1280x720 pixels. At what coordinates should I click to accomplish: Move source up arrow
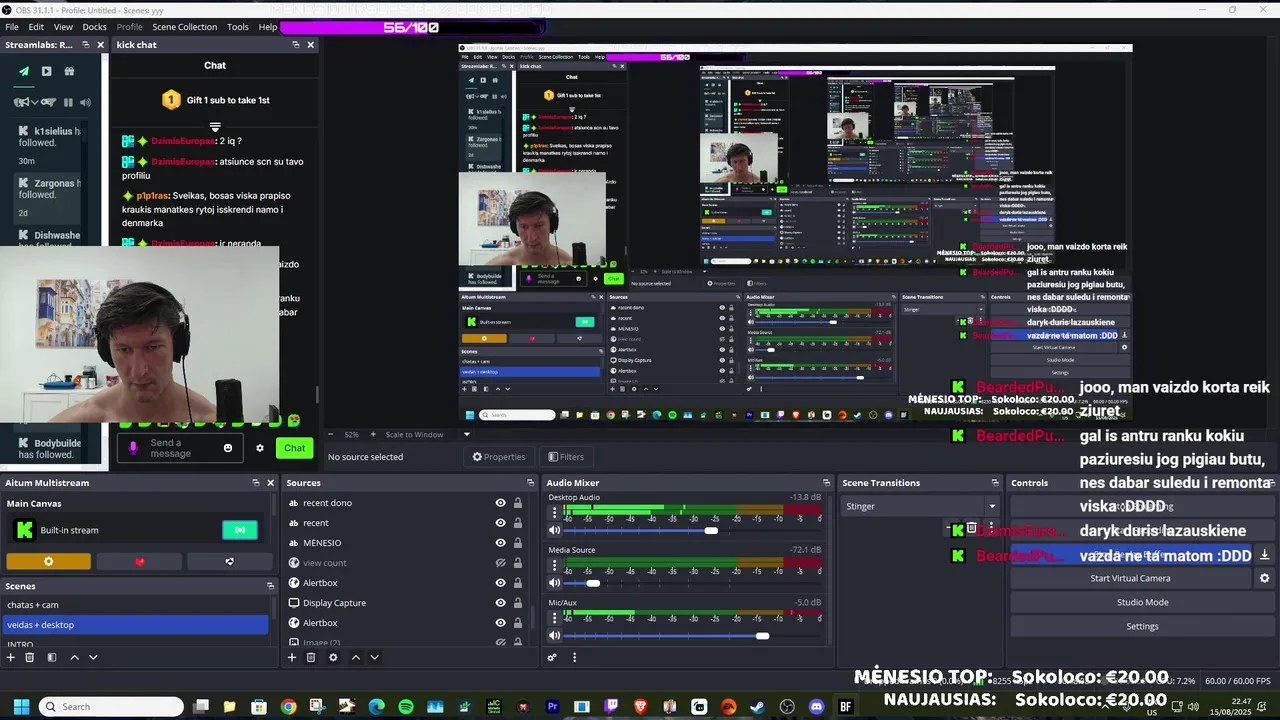(355, 657)
